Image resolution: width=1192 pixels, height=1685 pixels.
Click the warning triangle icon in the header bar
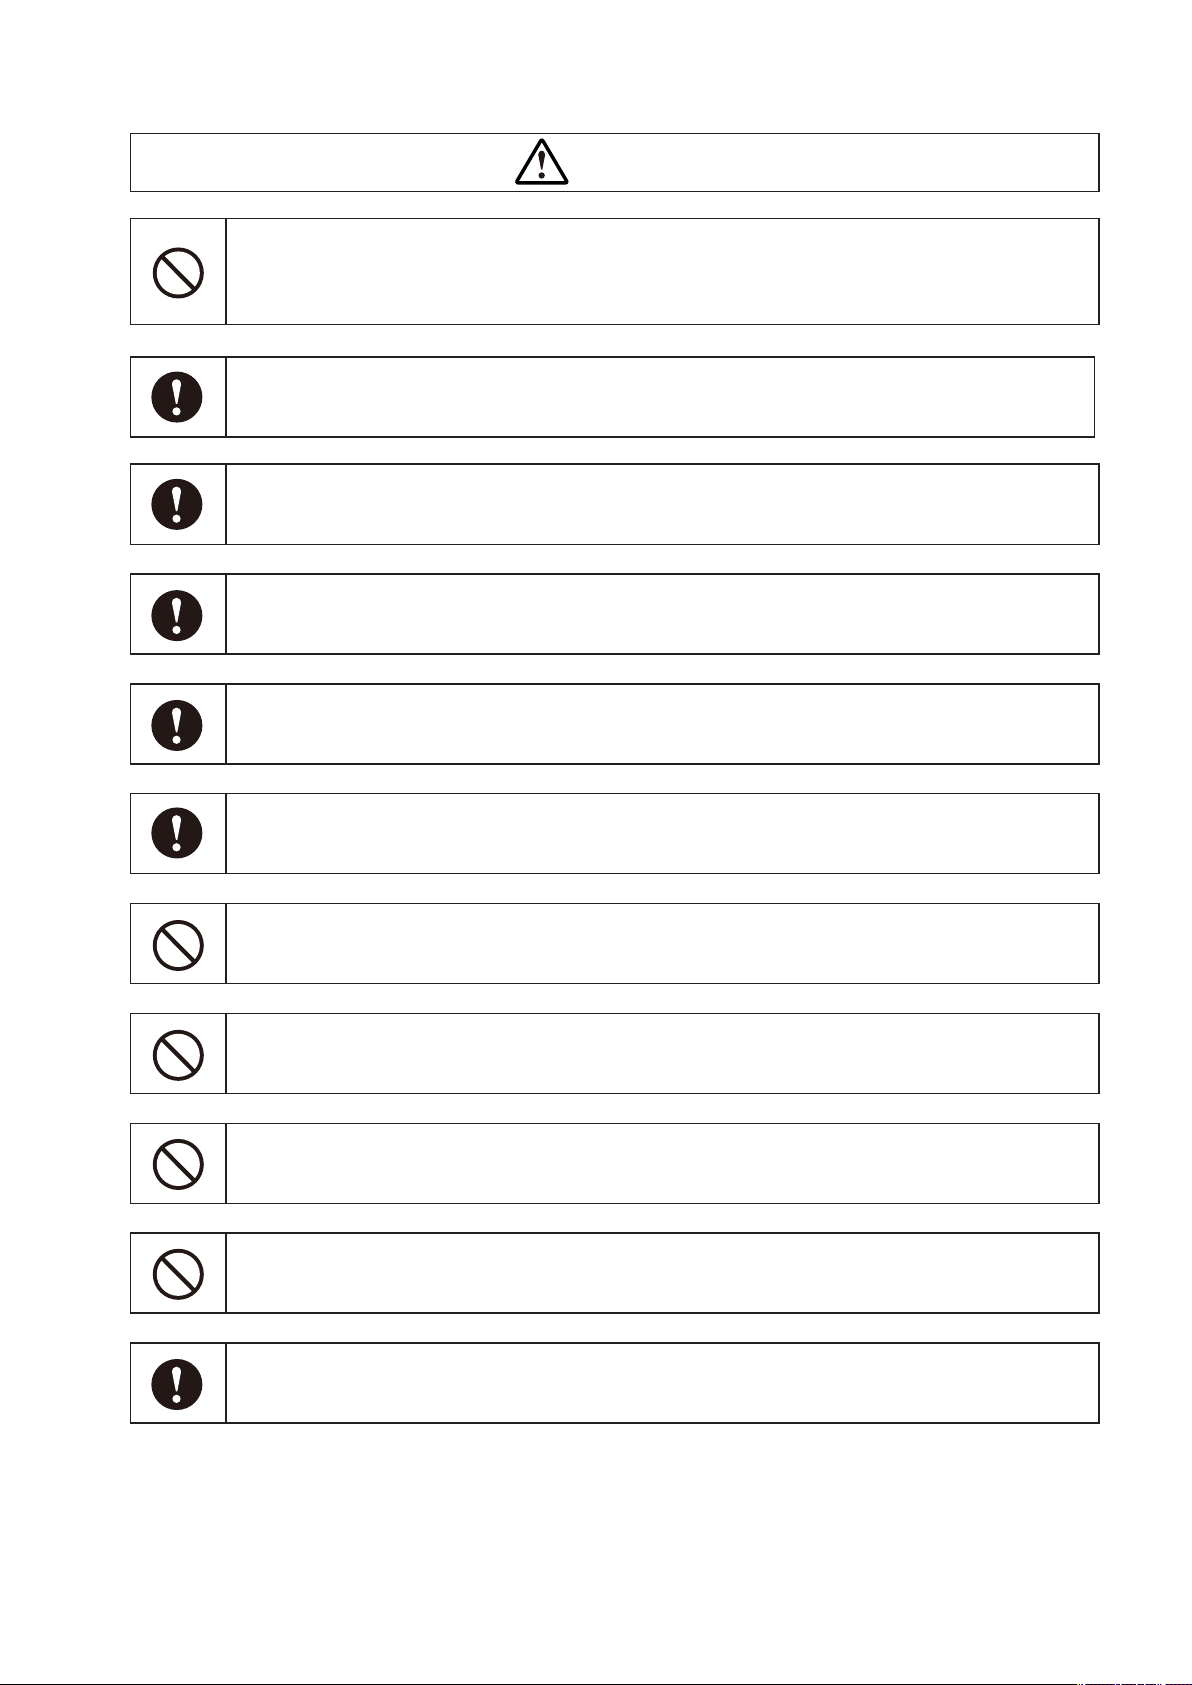pyautogui.click(x=542, y=162)
